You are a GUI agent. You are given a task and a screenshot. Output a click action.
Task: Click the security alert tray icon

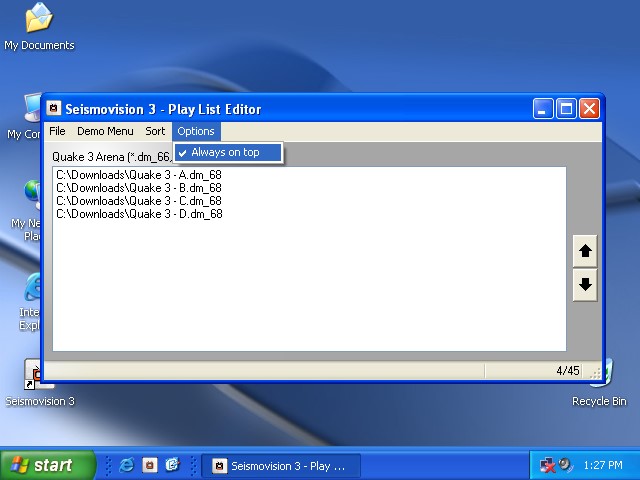point(548,465)
